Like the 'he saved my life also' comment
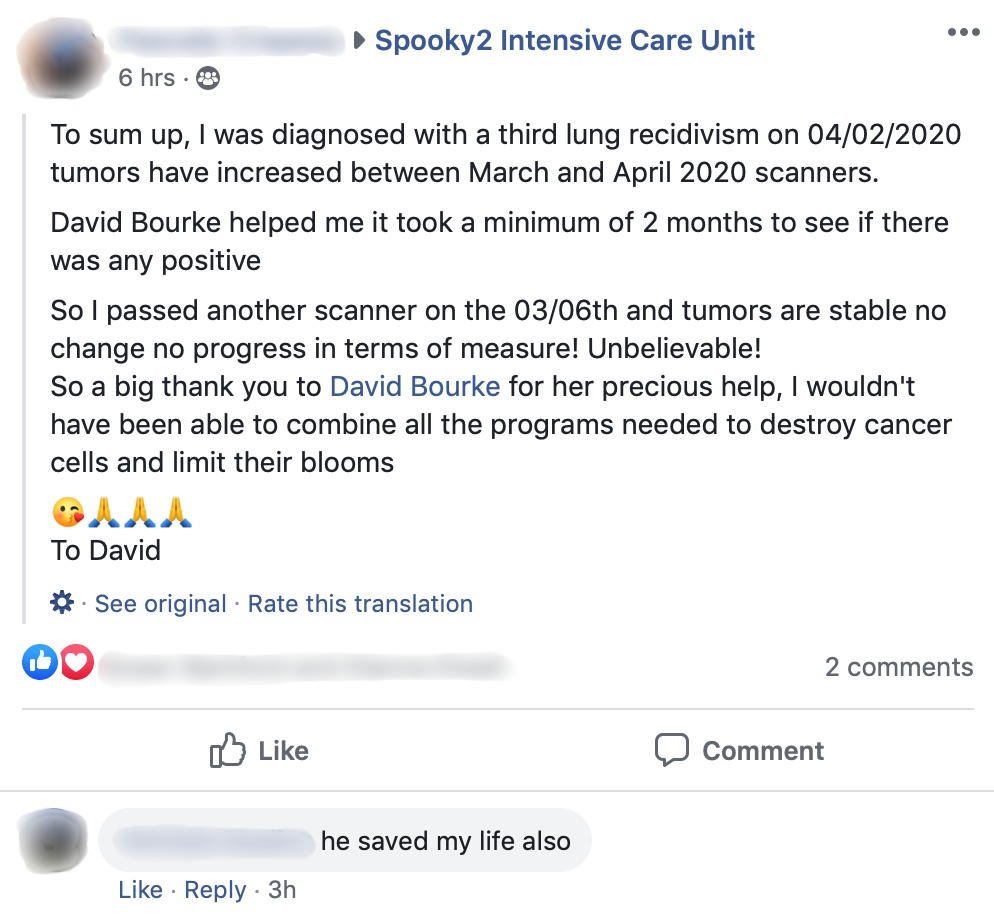This screenshot has height=916, width=994. 140,890
